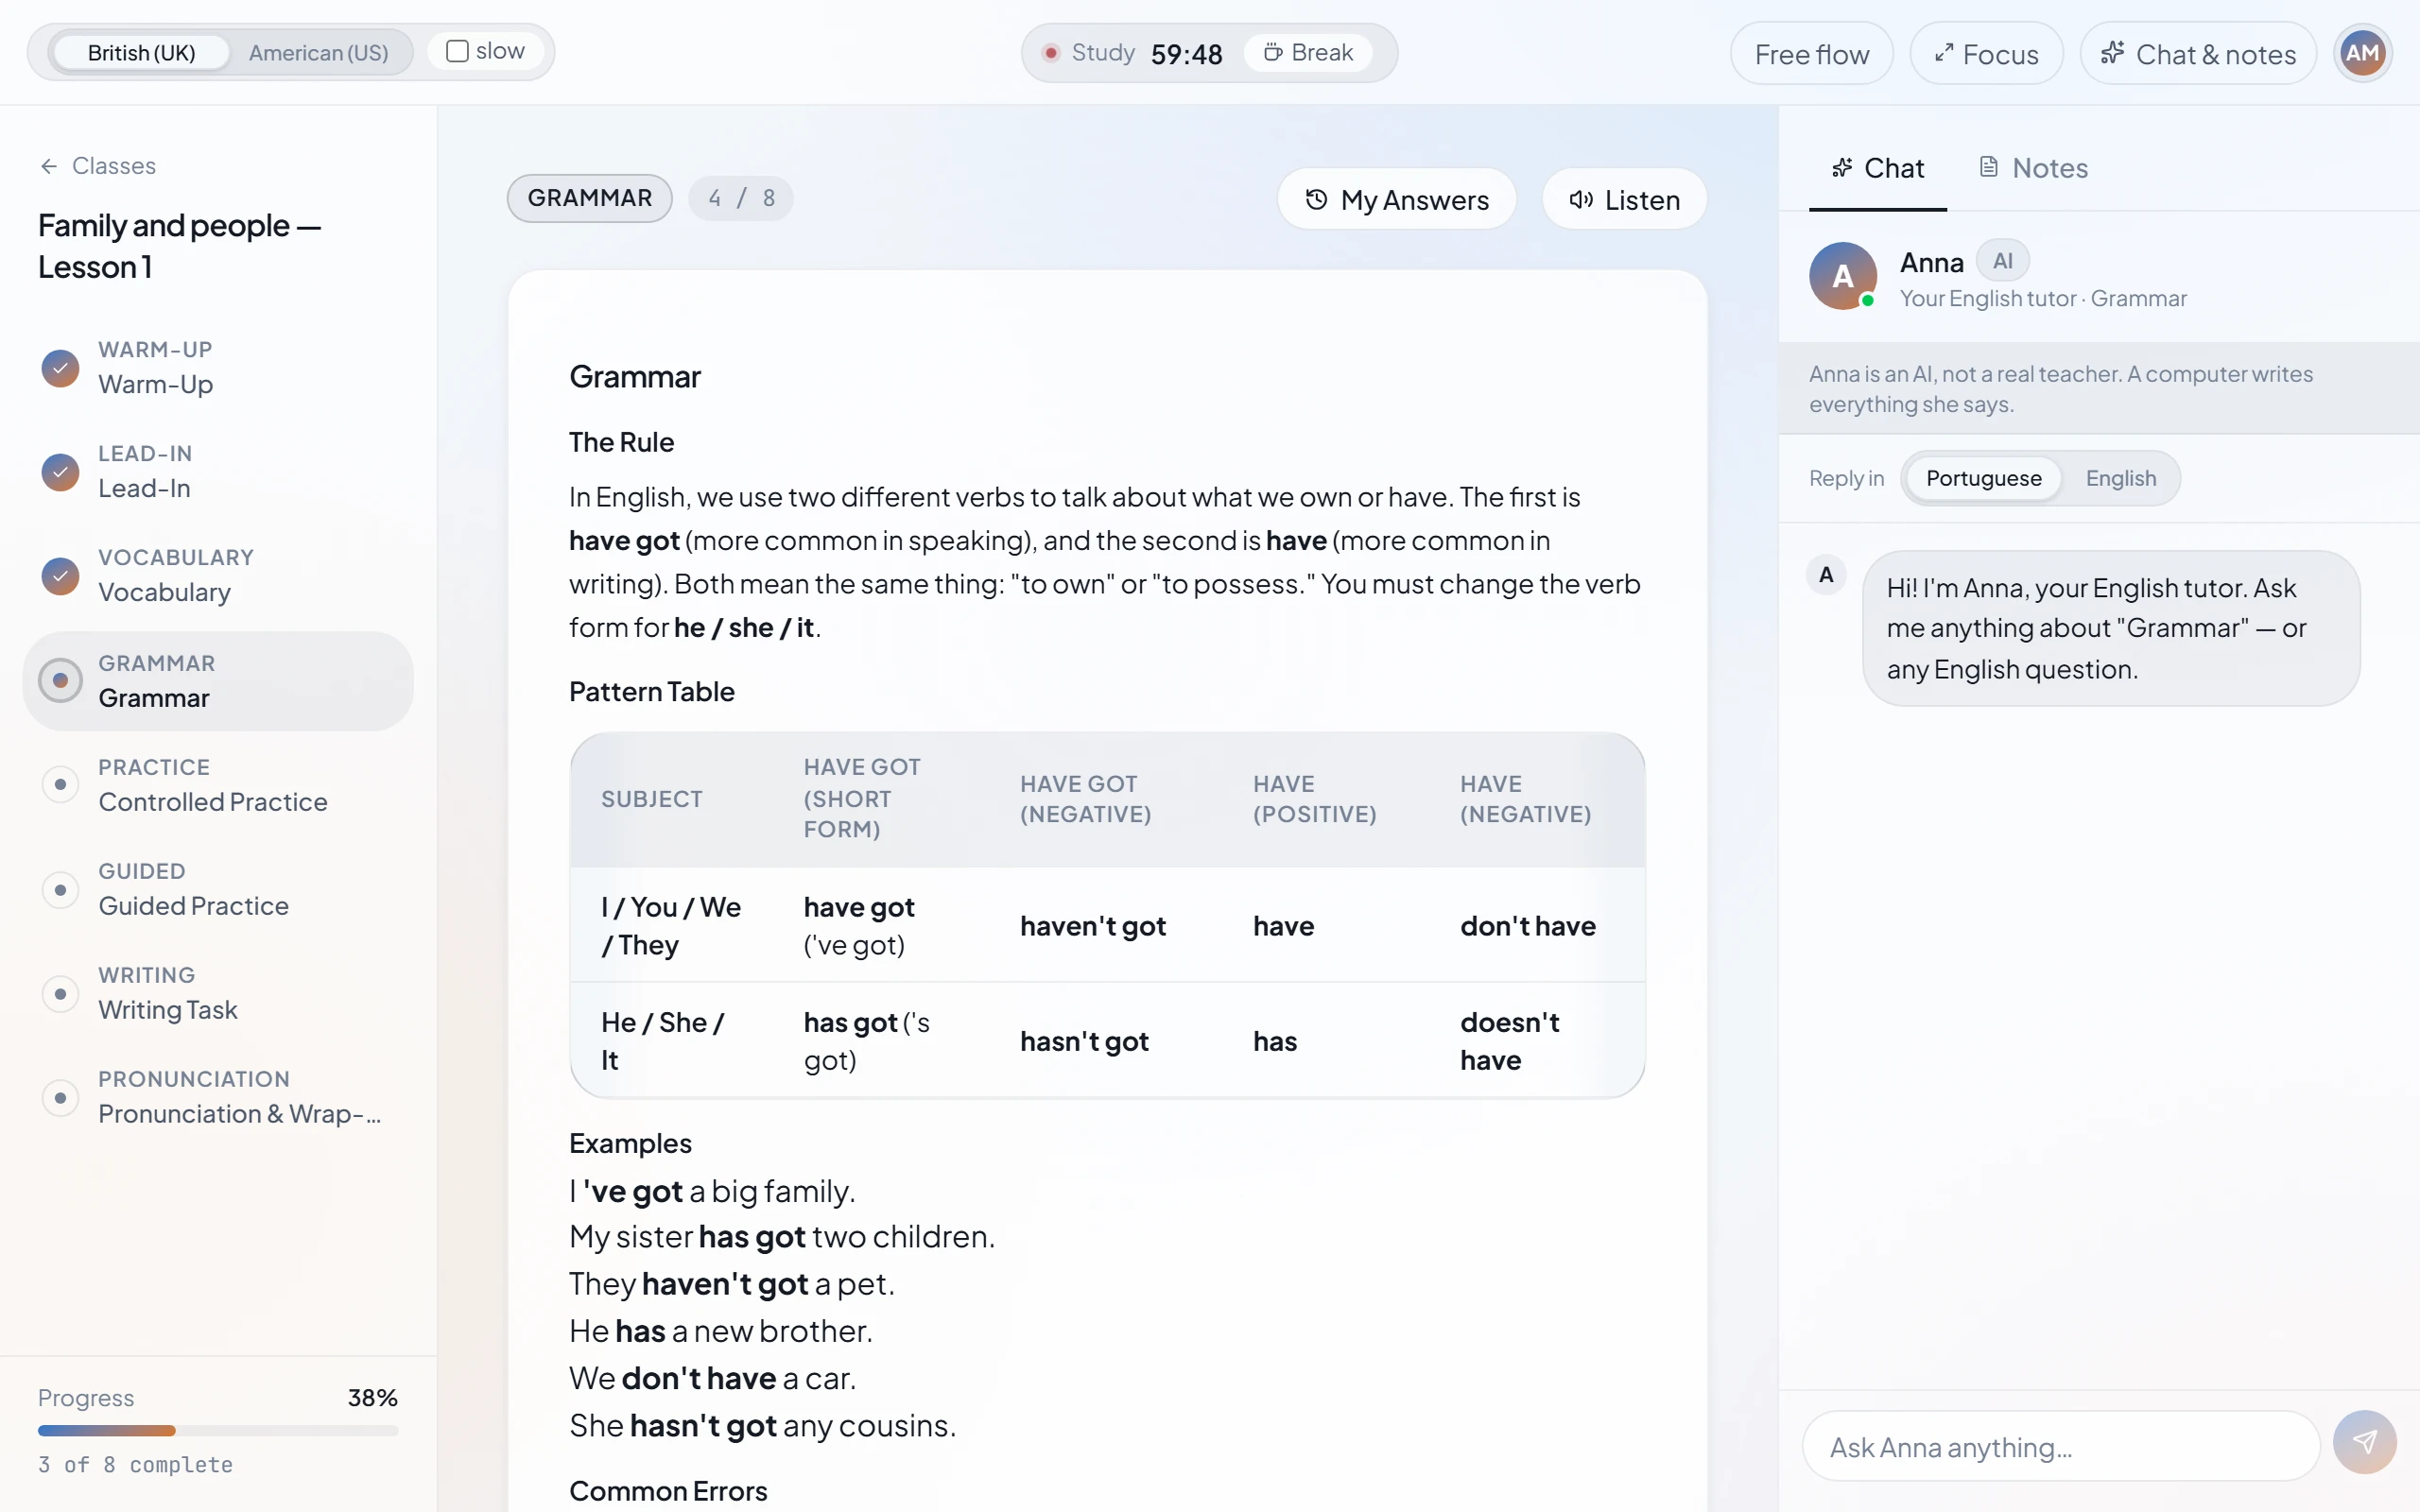2420x1512 pixels.
Task: Click the lesson progress bar
Action: coord(218,1431)
